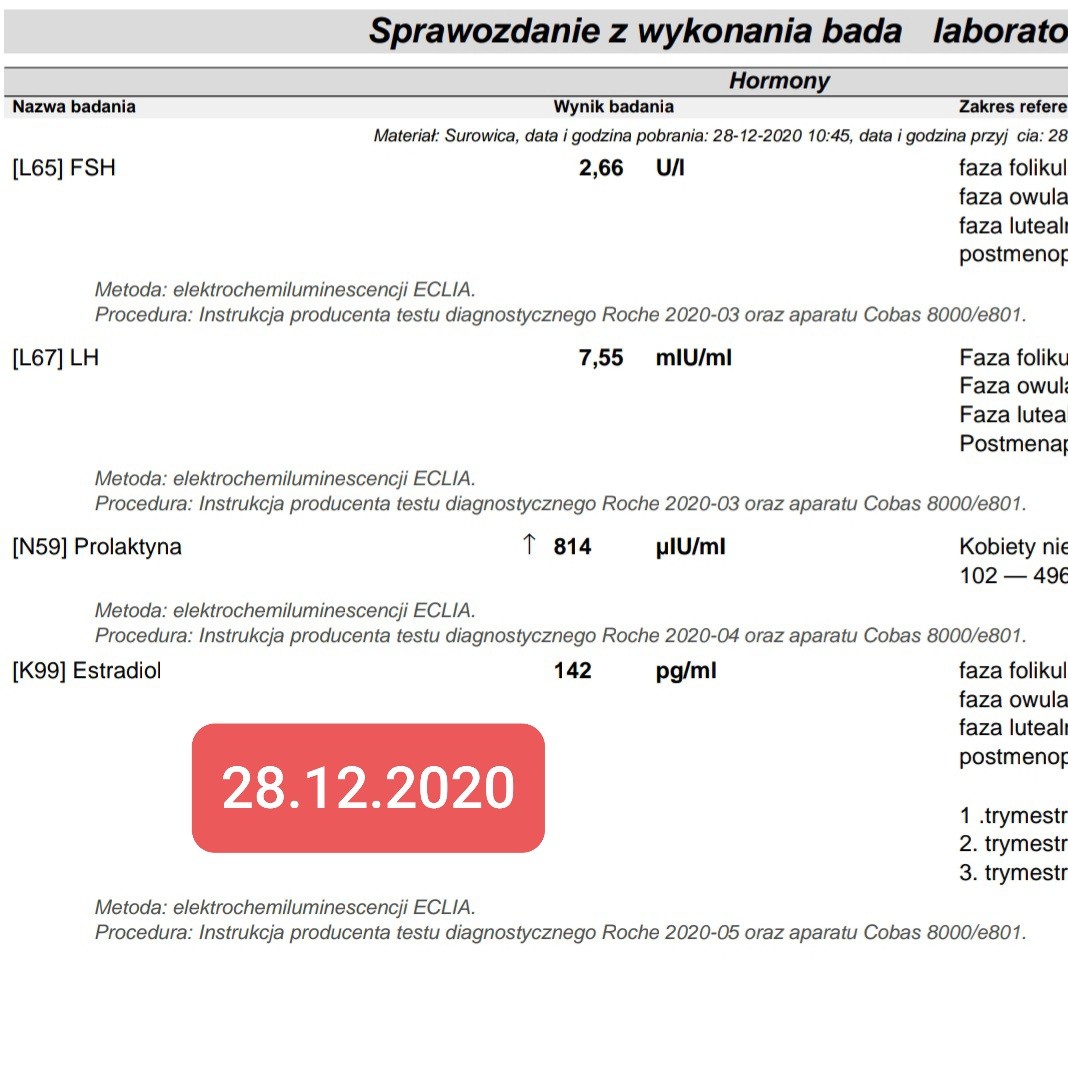The height and width of the screenshot is (1084, 1068).
Task: Click the '[N59] Prolaktyna' test name
Action: click(x=97, y=547)
